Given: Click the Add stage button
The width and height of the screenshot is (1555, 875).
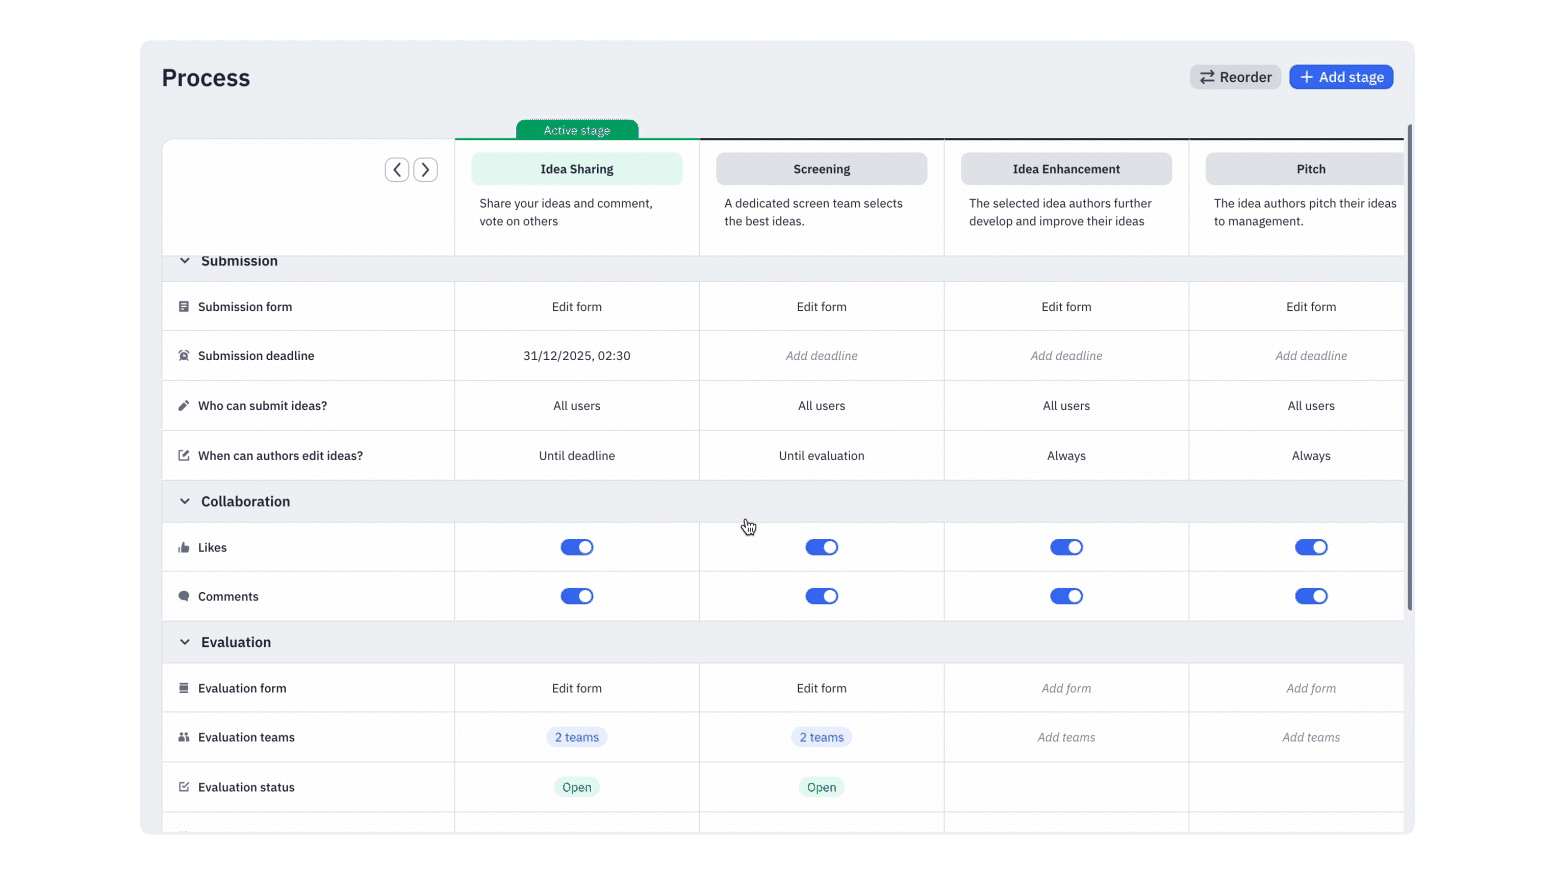Looking at the screenshot, I should point(1341,77).
